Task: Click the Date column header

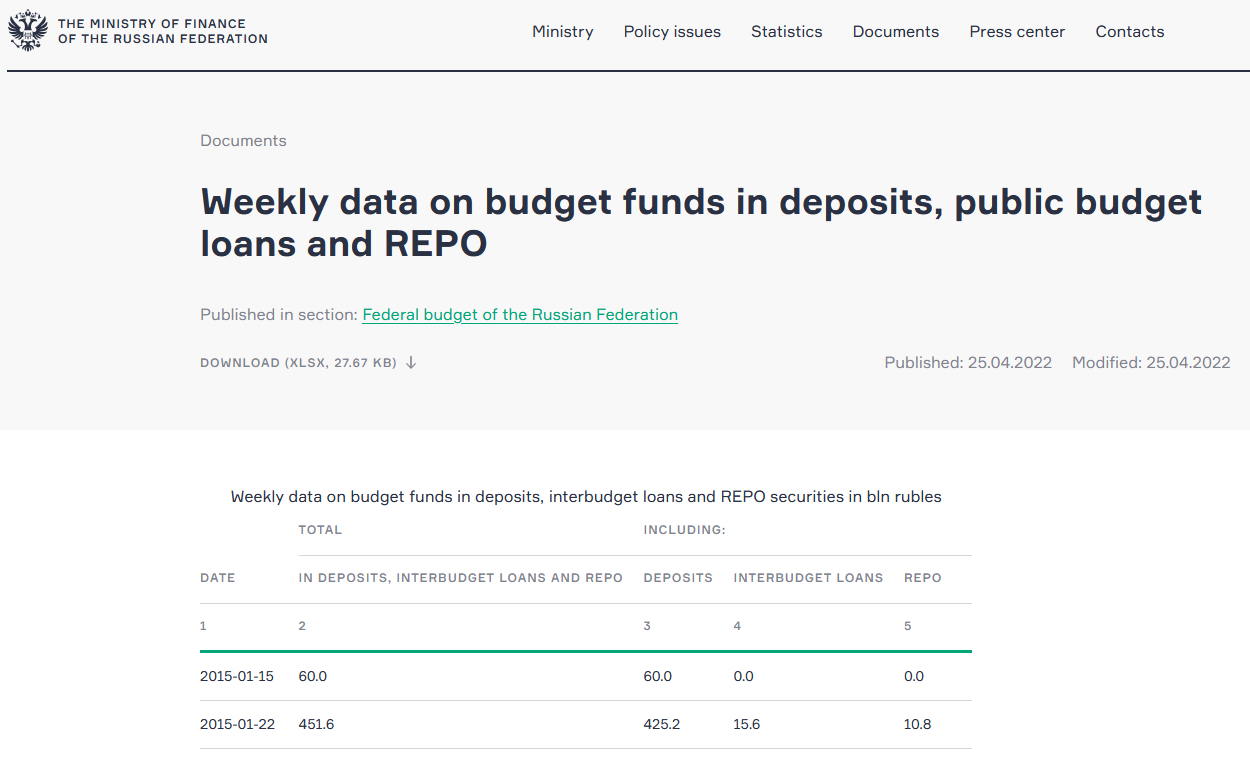Action: [x=217, y=578]
